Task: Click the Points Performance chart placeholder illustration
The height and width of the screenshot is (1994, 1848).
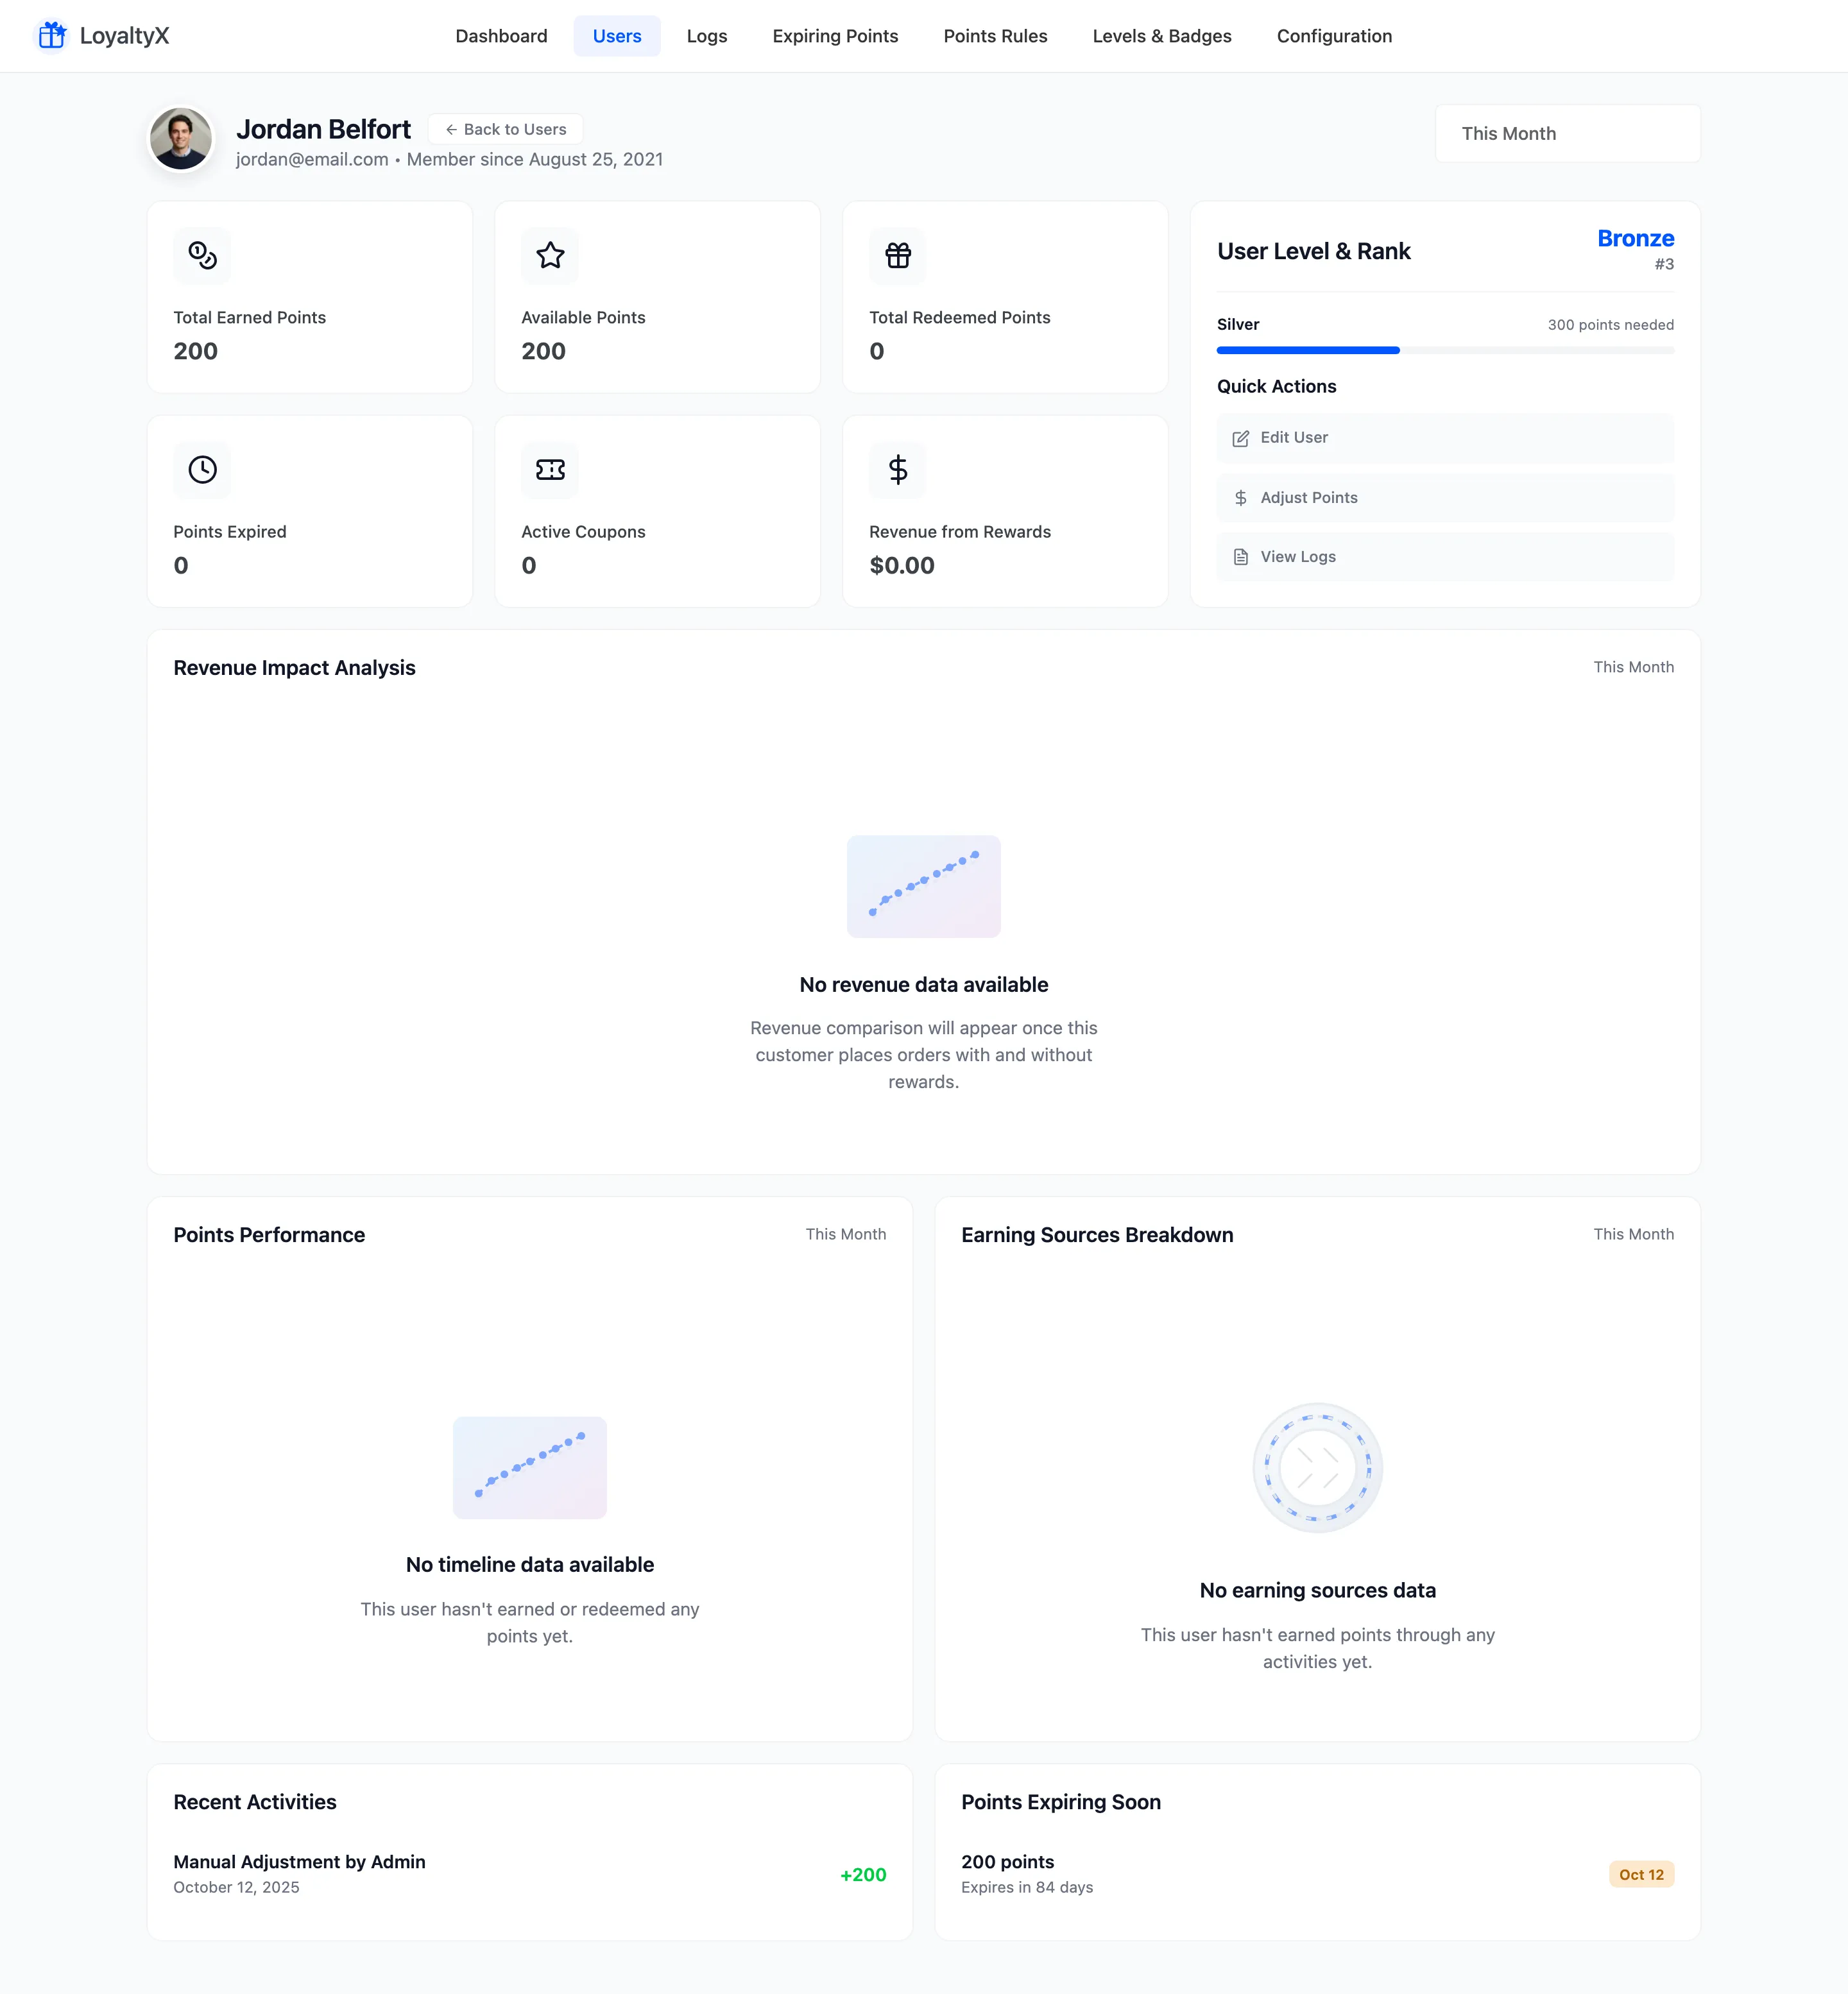Action: coord(529,1467)
